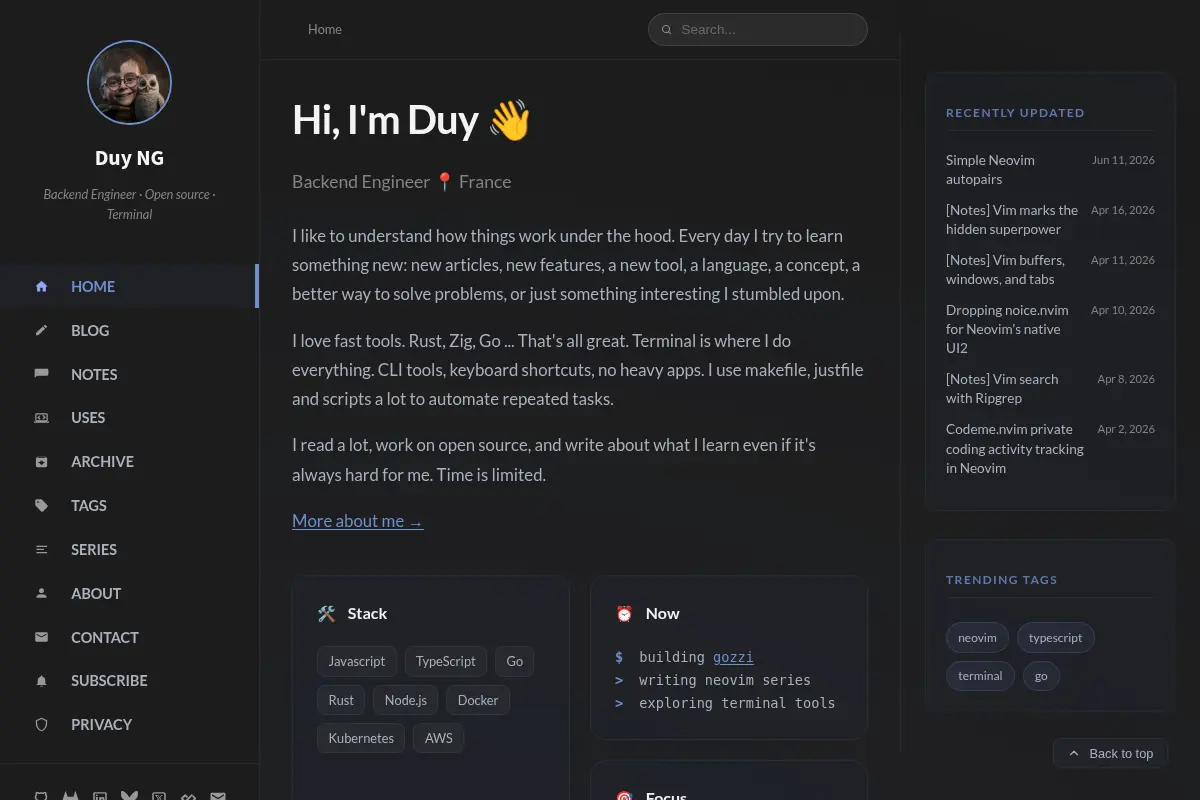Click the Home breadcrumb in top bar
This screenshot has width=1200, height=800.
(325, 29)
